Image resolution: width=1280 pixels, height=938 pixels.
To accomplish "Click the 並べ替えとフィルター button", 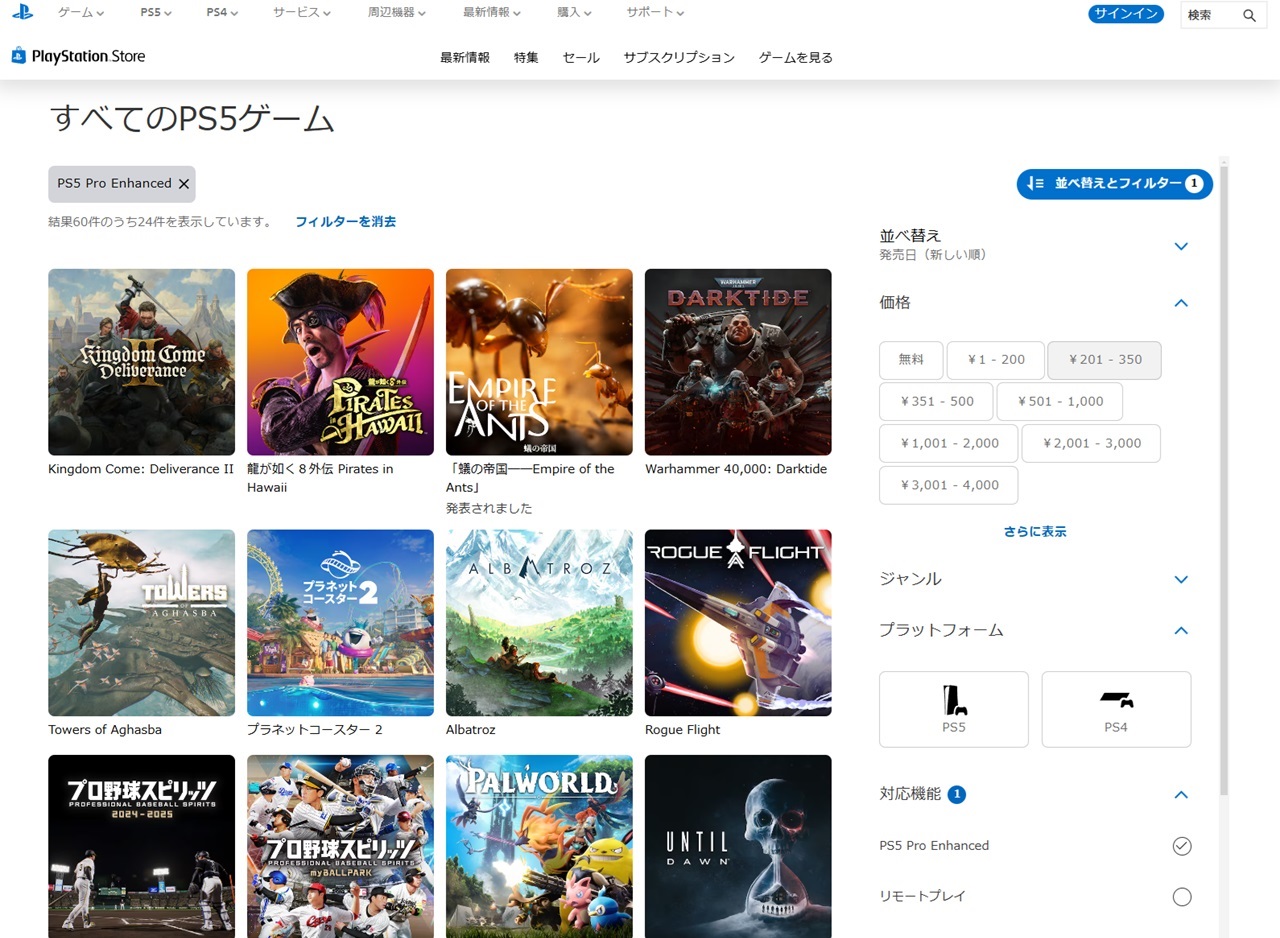I will [1115, 184].
